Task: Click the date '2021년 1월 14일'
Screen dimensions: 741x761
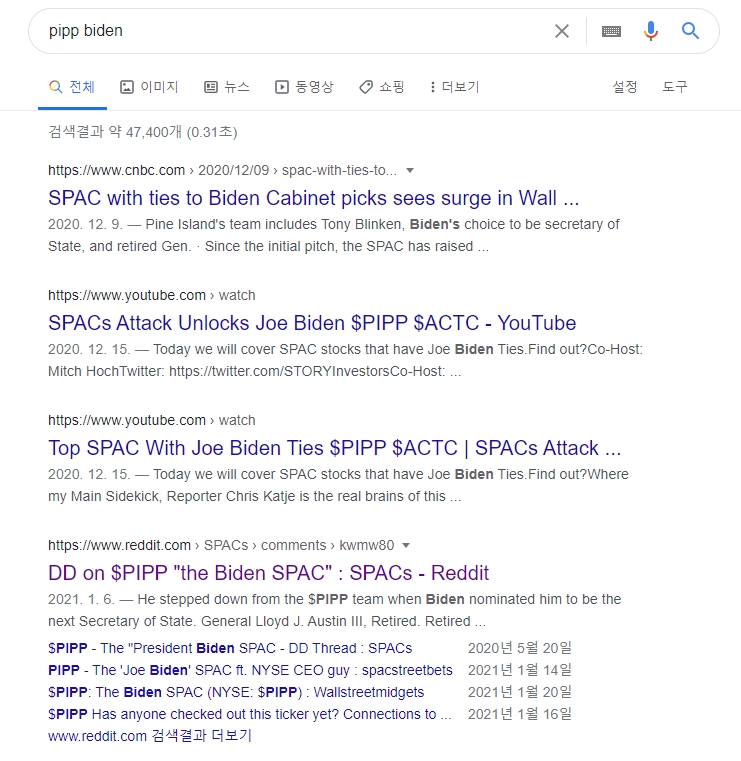Action: (x=520, y=670)
